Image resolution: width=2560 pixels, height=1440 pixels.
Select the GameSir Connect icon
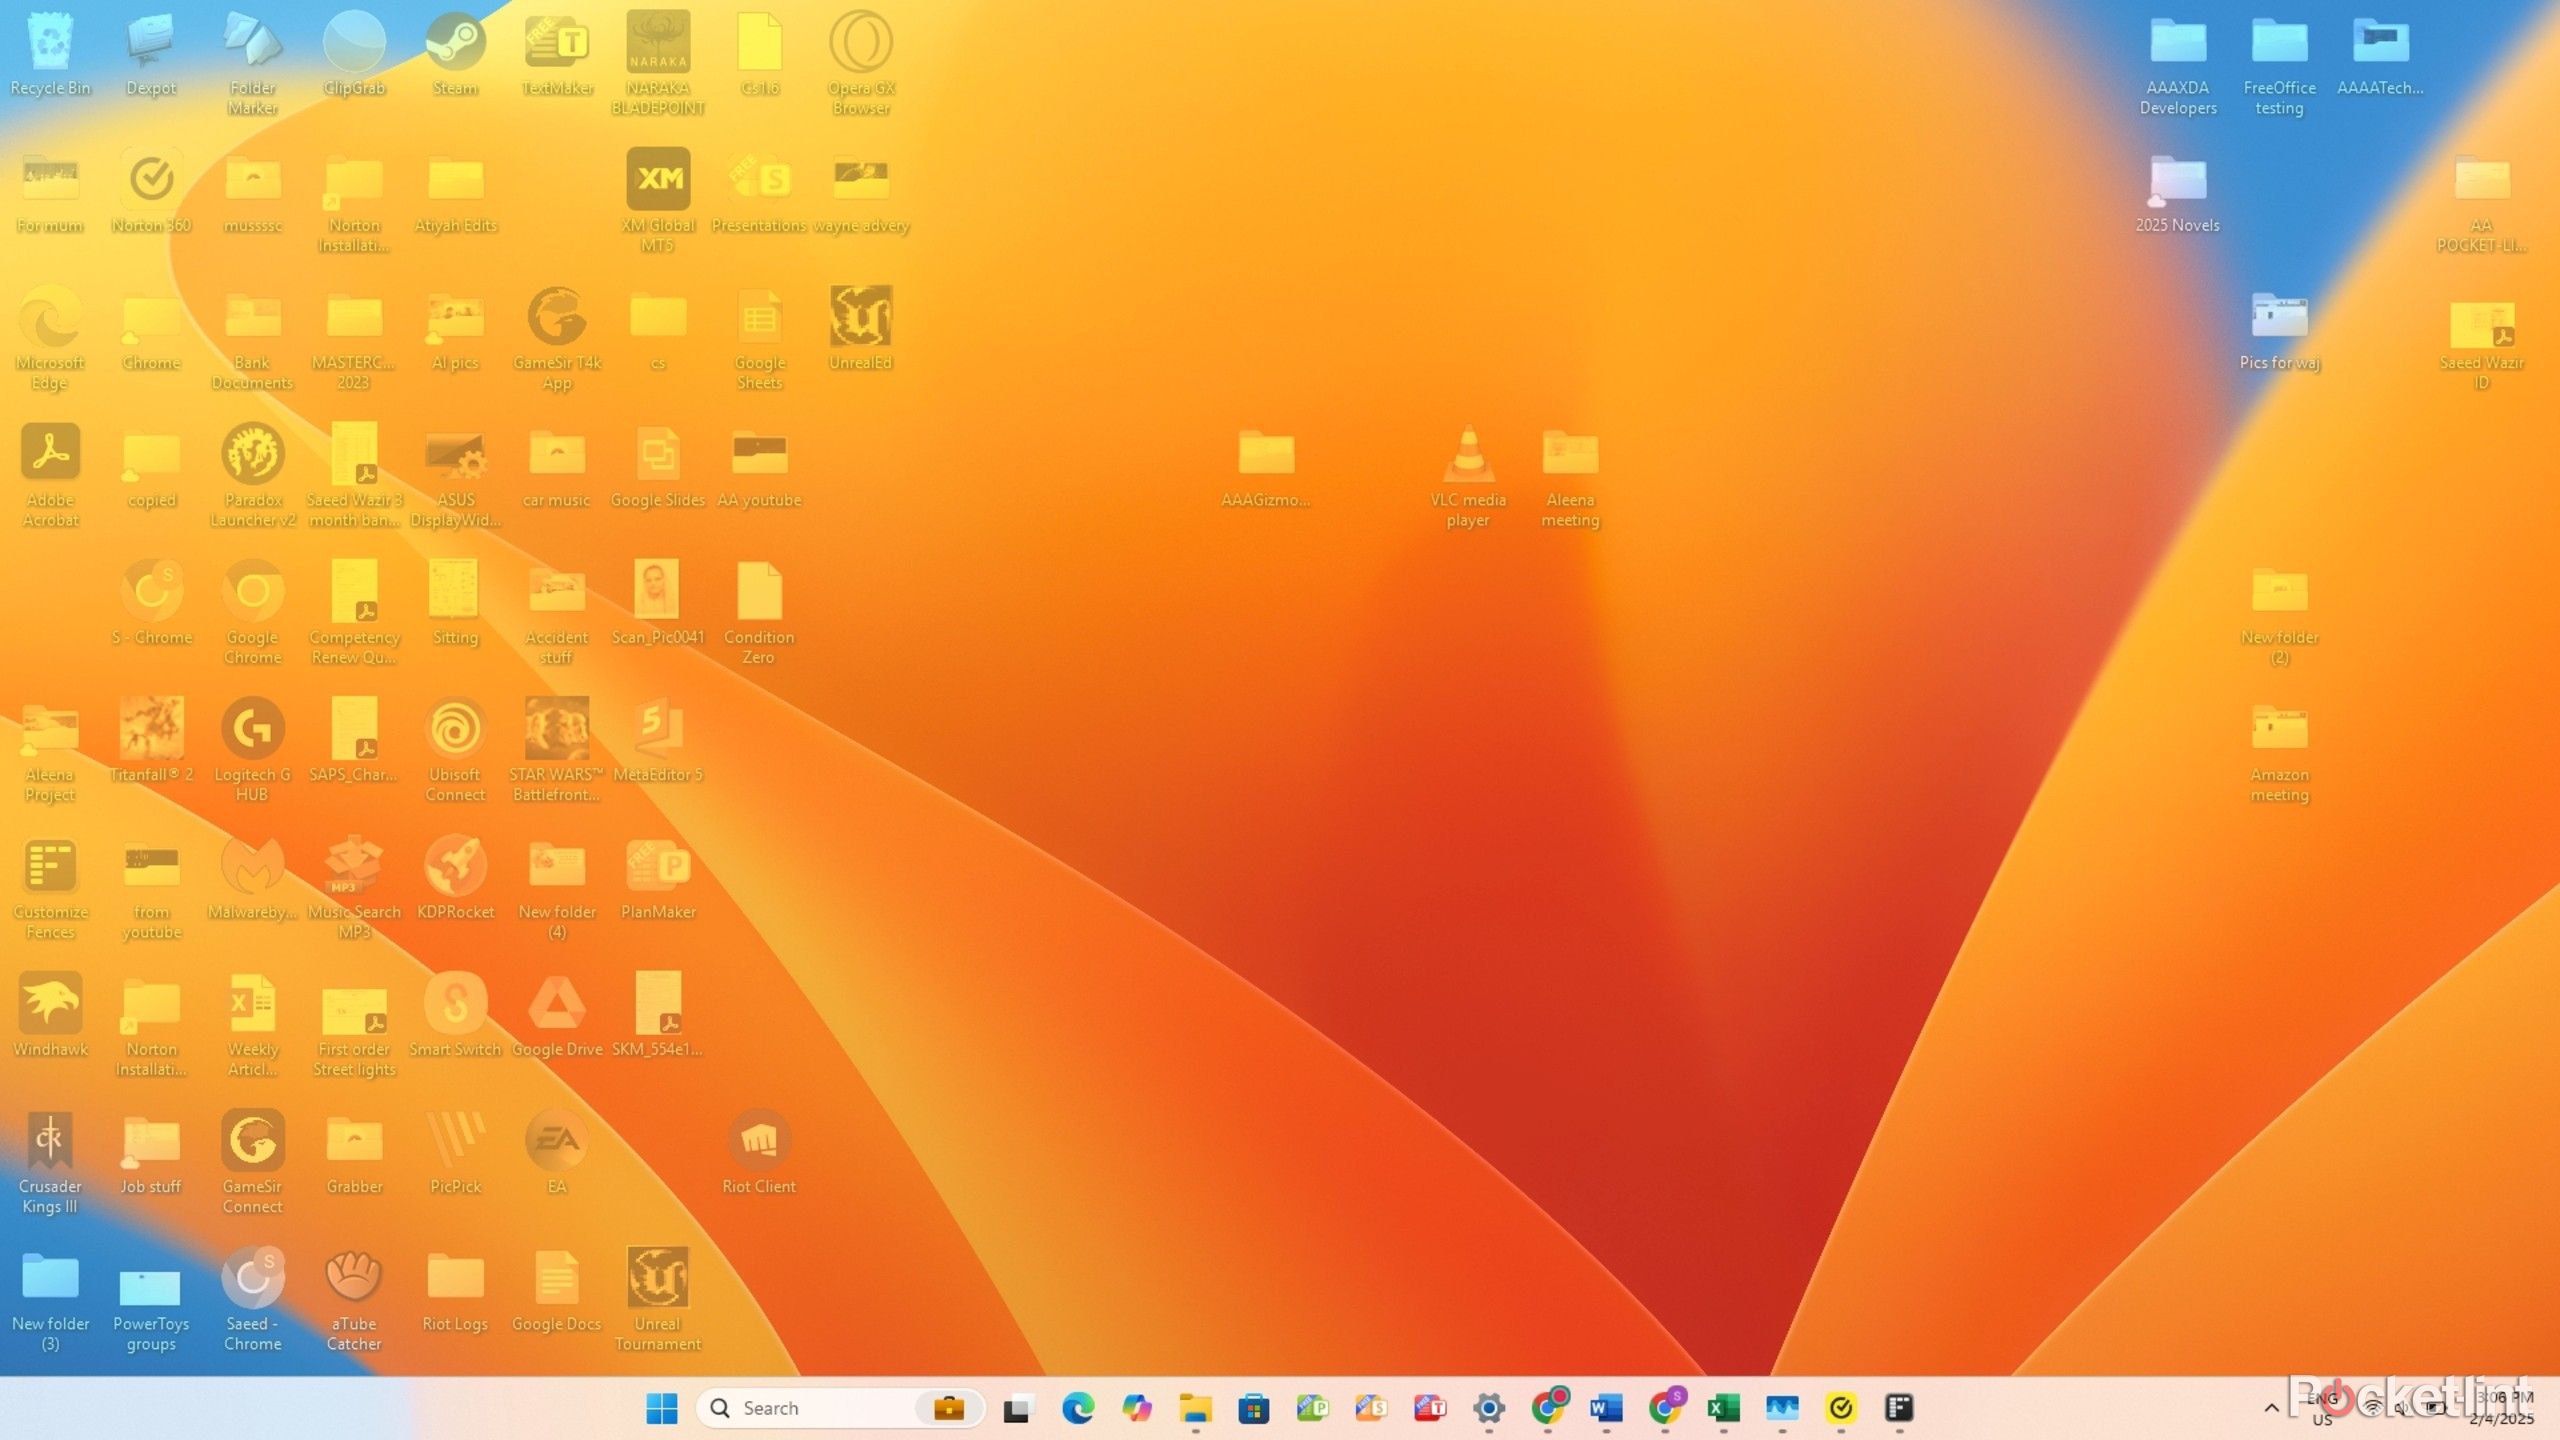pyautogui.click(x=253, y=1160)
